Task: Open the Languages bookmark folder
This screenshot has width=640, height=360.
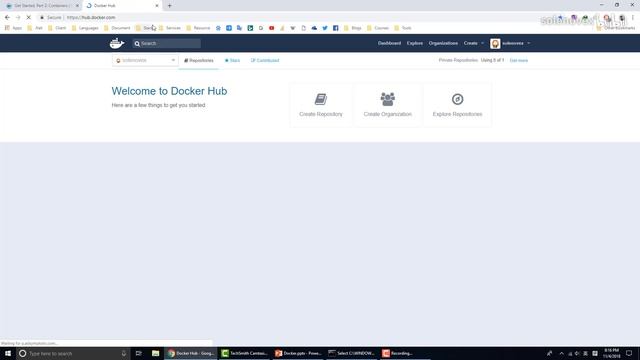Action: tap(85, 28)
